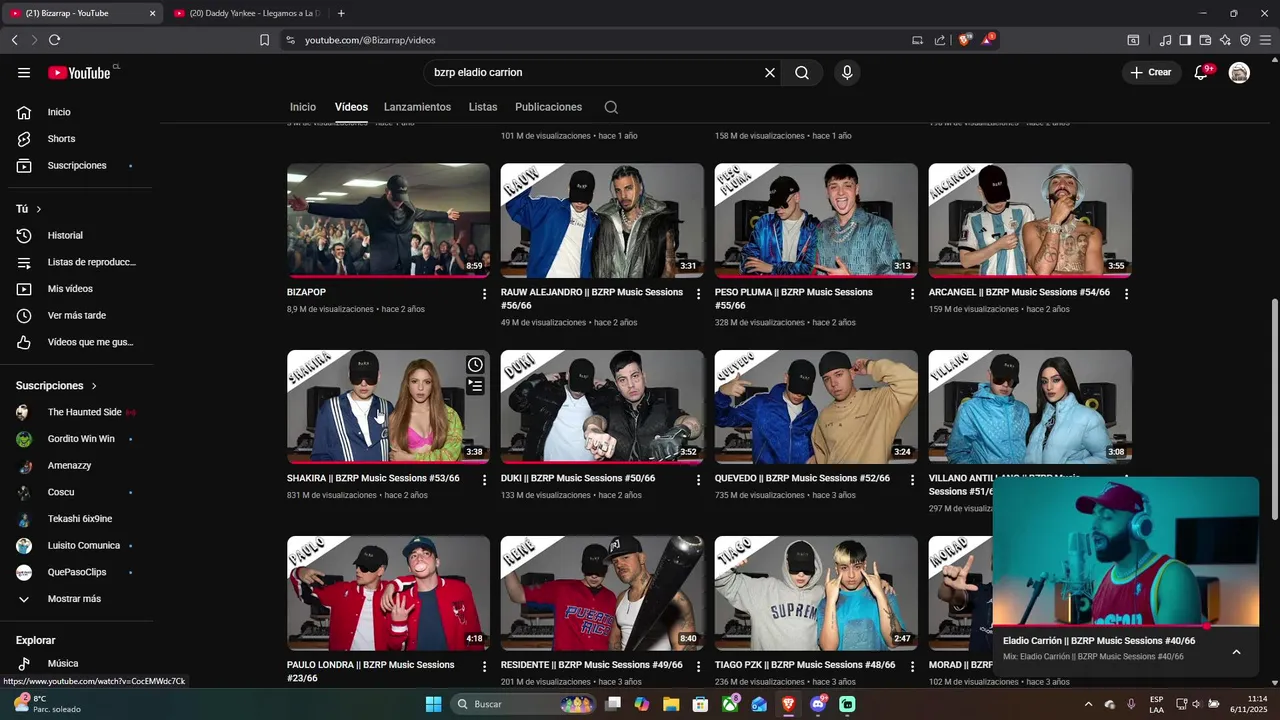The image size is (1280, 720).
Task: Open the notifications bell
Action: 1202,72
